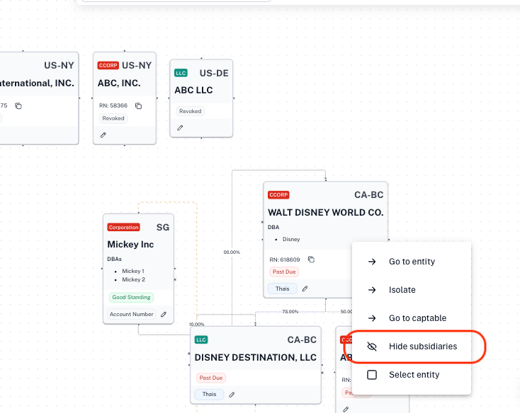Check the Select entity checkbox

(x=372, y=375)
